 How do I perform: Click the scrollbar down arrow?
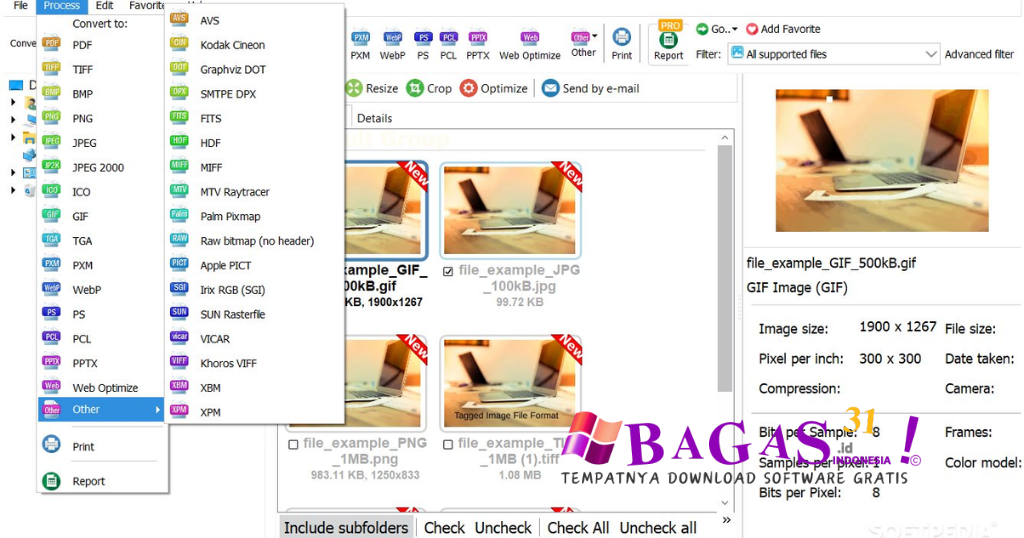724,503
